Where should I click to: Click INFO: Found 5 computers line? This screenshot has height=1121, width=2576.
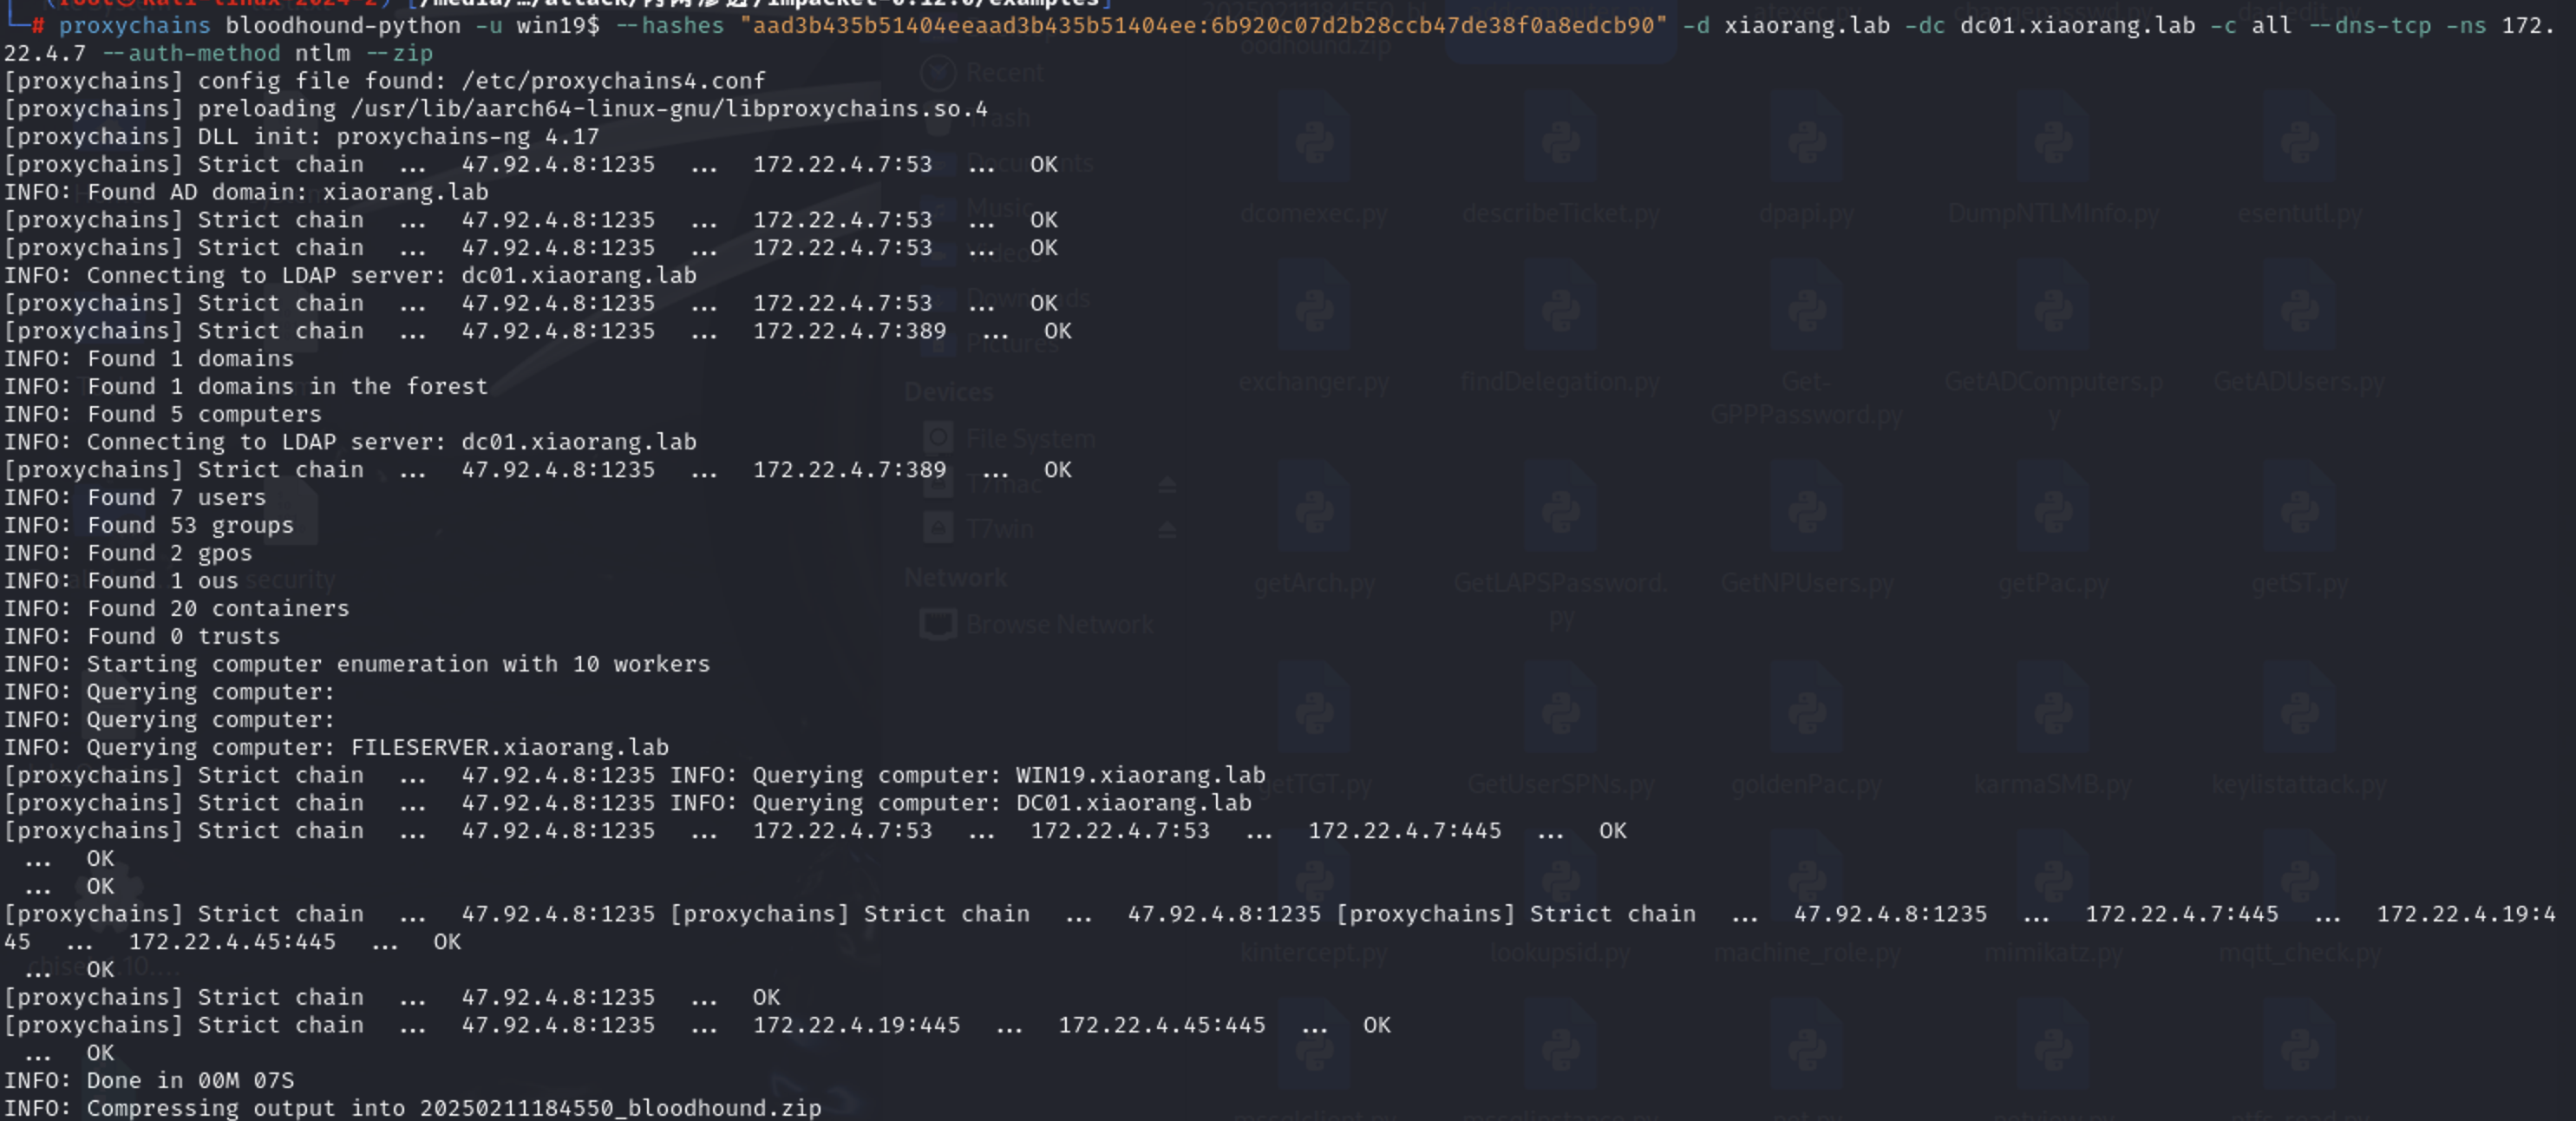[163, 414]
